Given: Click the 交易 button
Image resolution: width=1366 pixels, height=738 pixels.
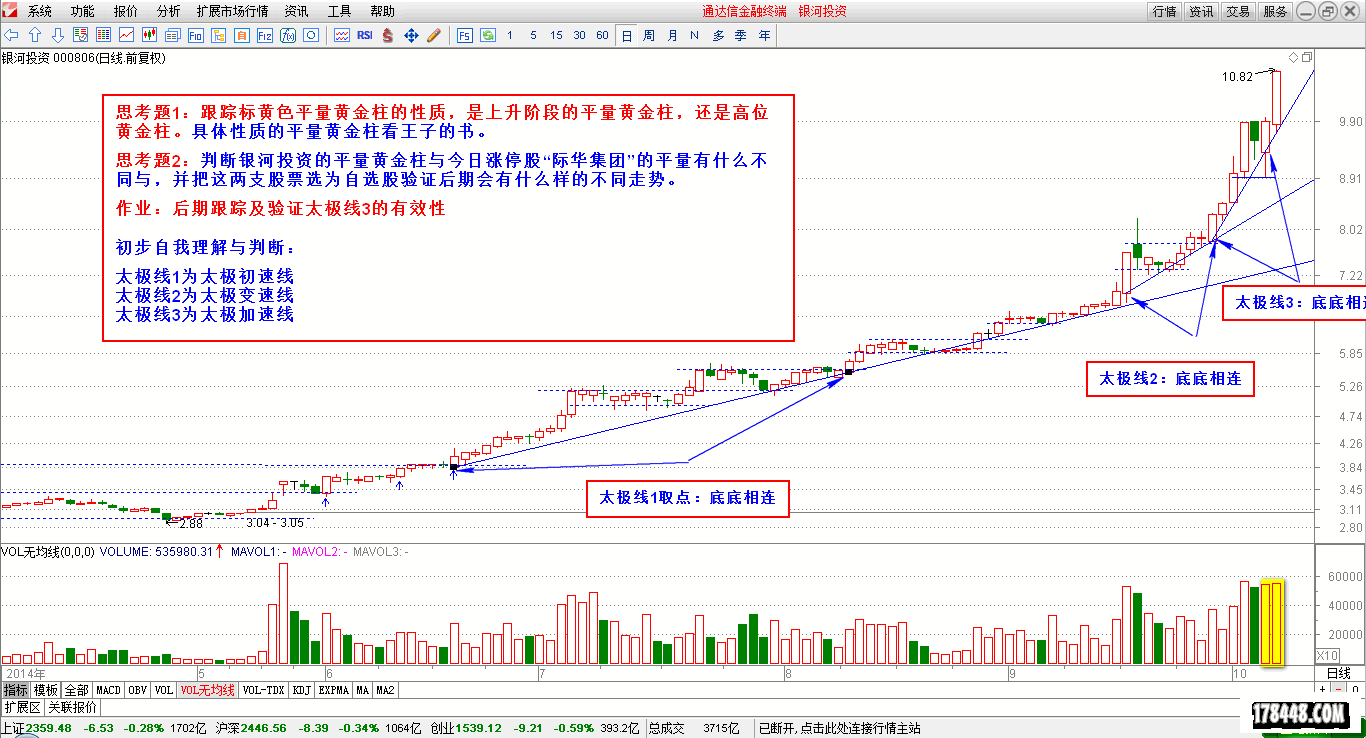Looking at the screenshot, I should 1238,11.
